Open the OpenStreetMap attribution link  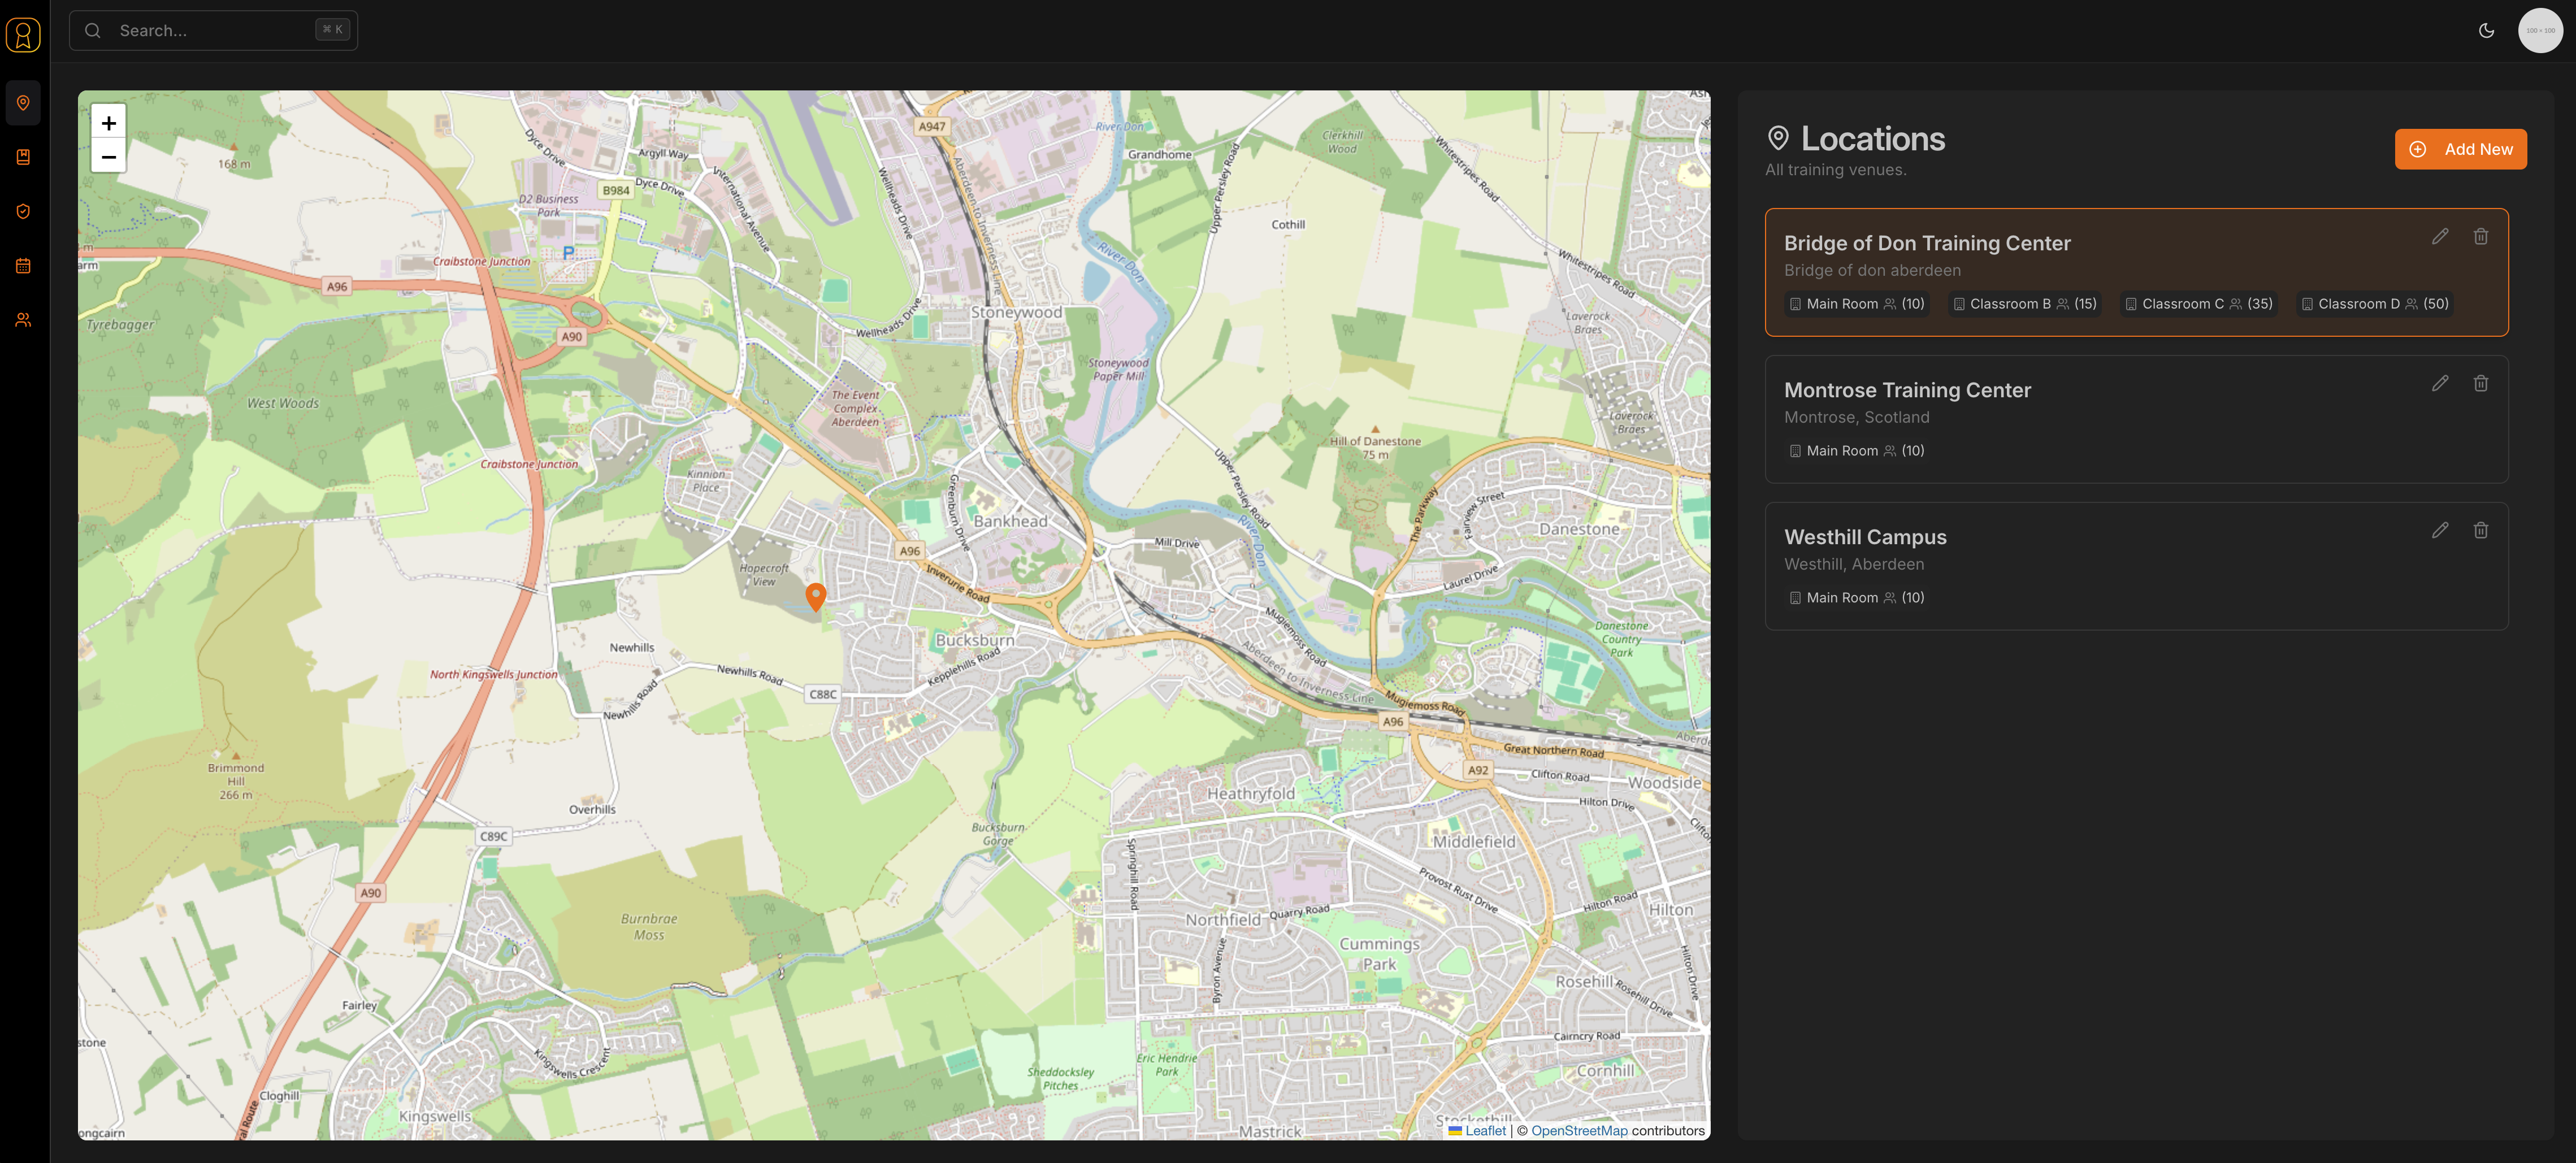[x=1578, y=1131]
